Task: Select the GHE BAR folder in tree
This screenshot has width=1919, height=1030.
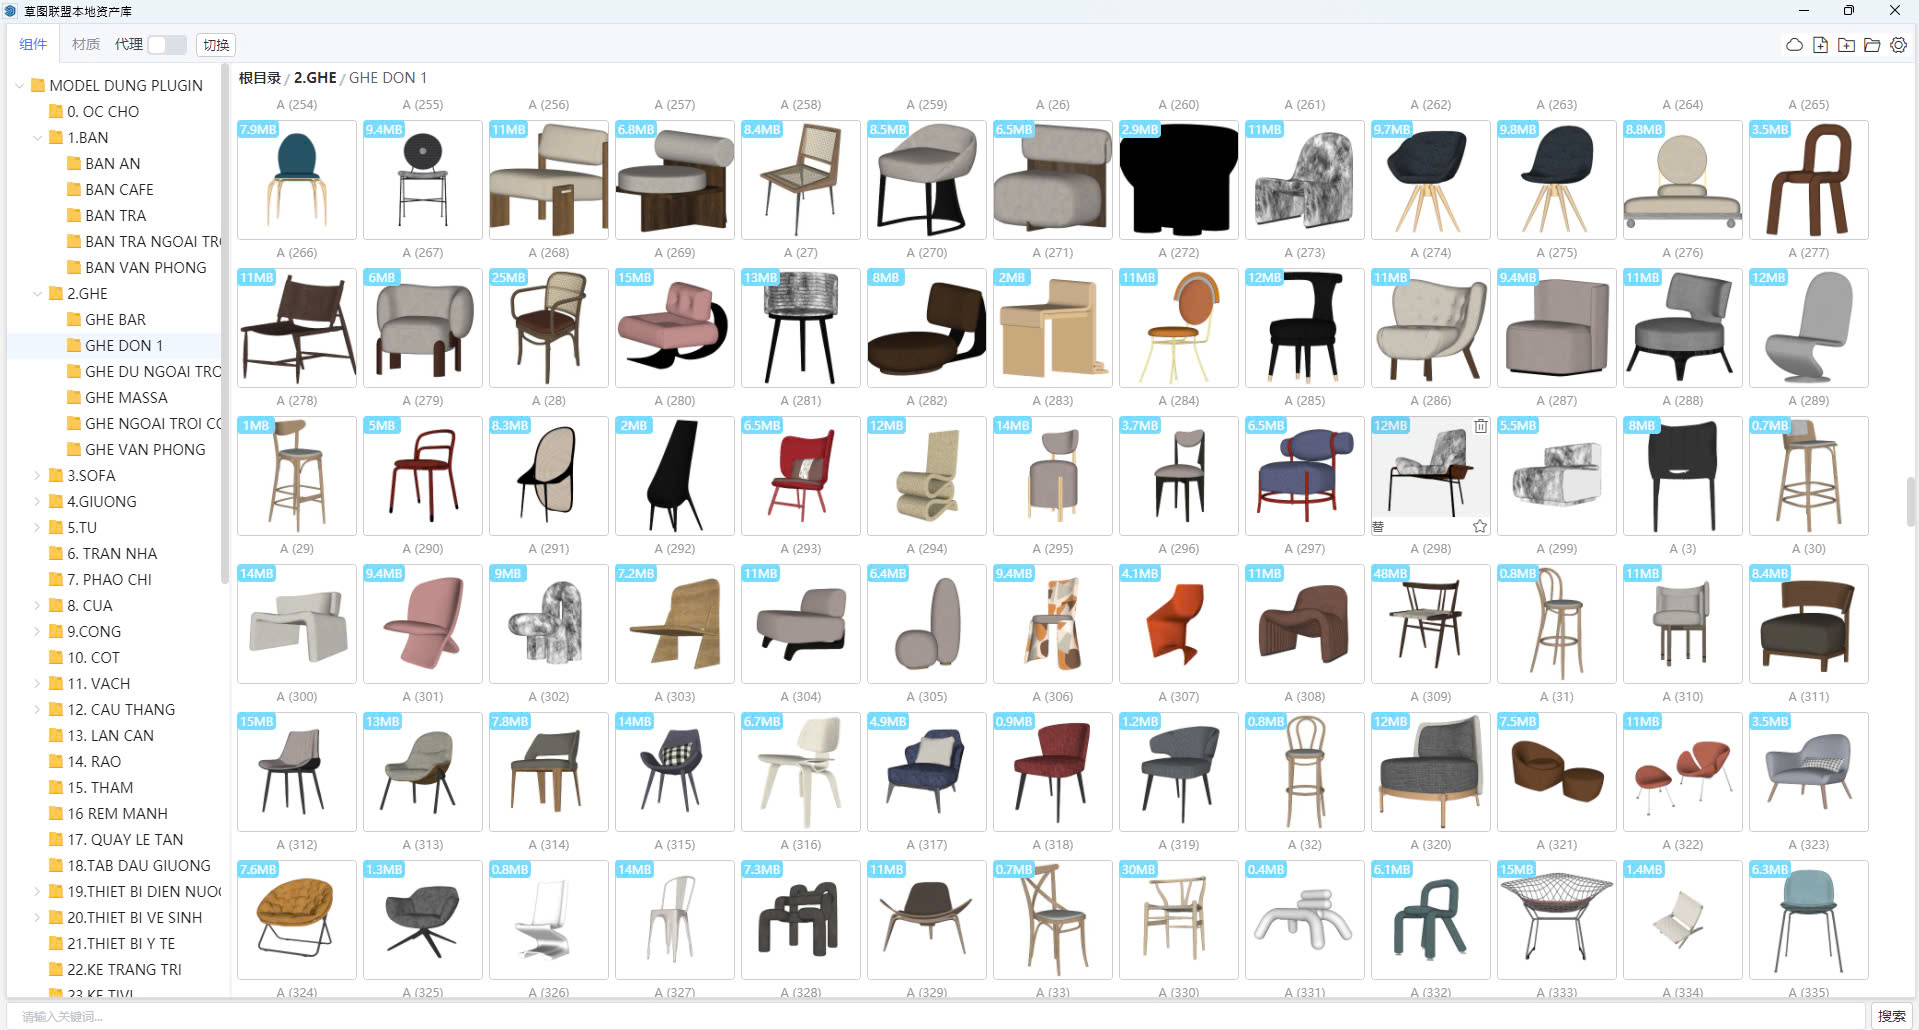Action: 115,320
